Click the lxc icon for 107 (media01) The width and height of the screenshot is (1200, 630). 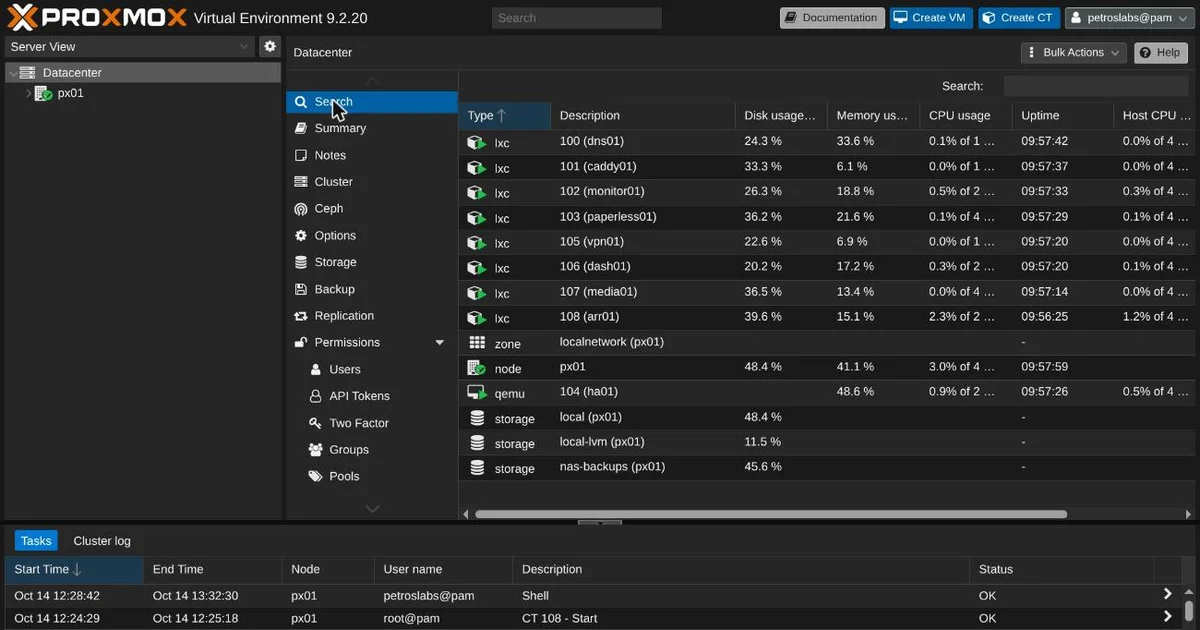[476, 292]
